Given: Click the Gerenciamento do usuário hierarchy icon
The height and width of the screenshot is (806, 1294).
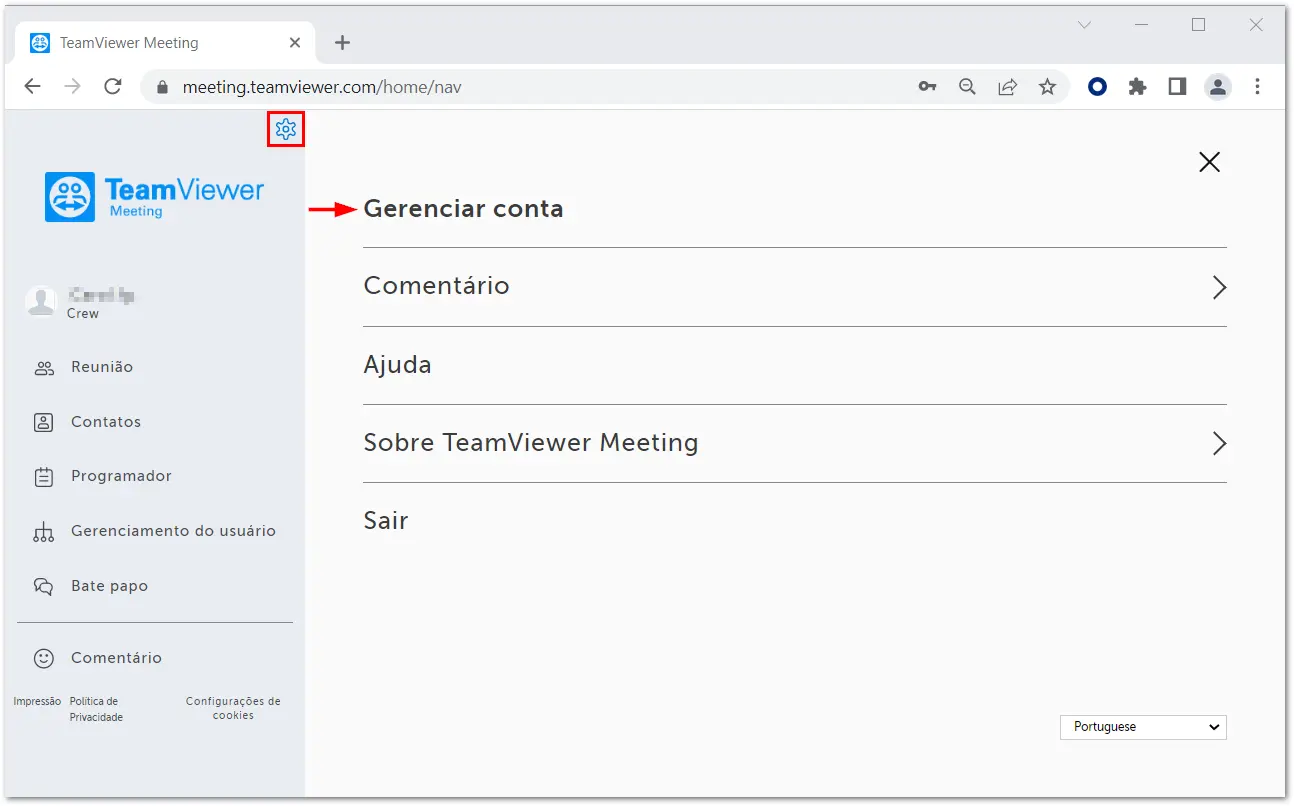Looking at the screenshot, I should 44,532.
